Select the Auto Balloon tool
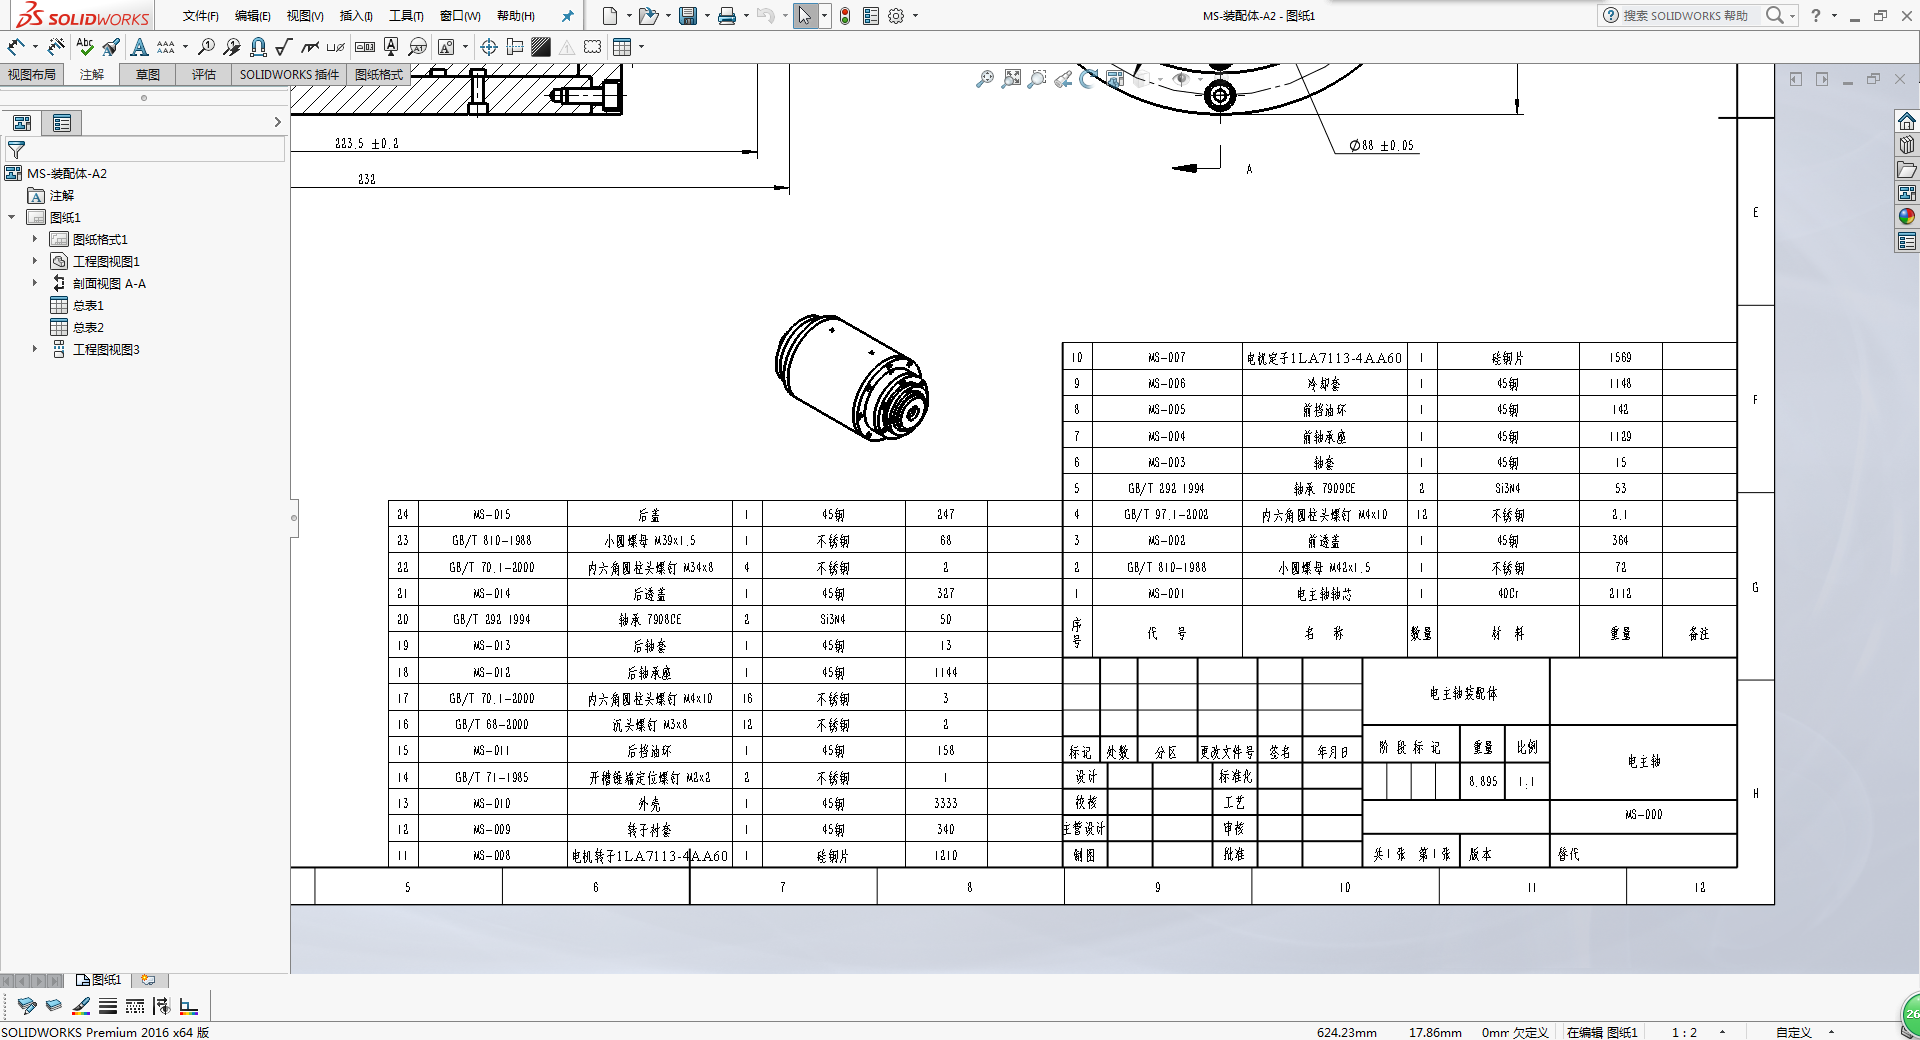Viewport: 1920px width, 1040px height. coord(232,46)
